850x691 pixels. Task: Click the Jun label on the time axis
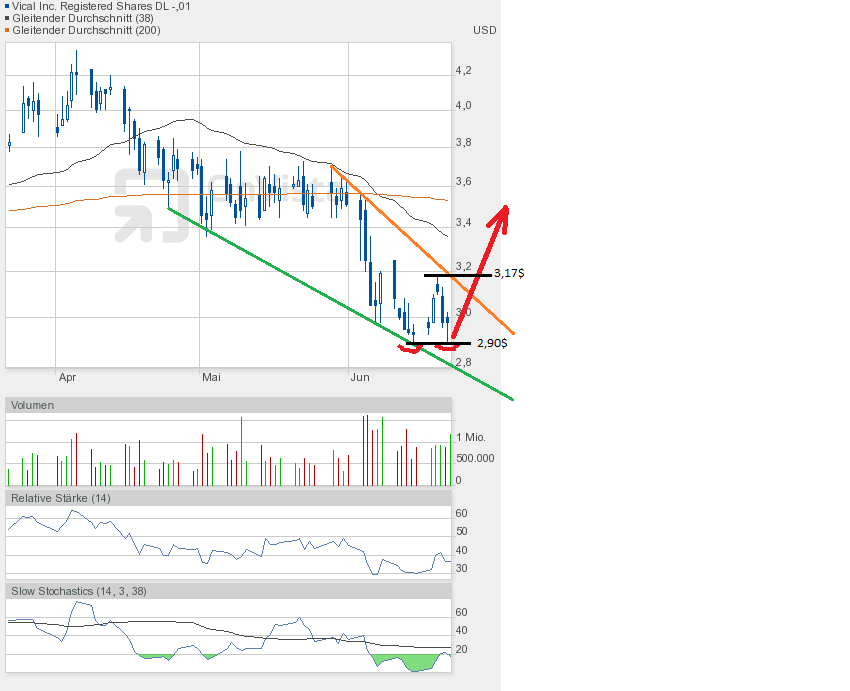(360, 378)
